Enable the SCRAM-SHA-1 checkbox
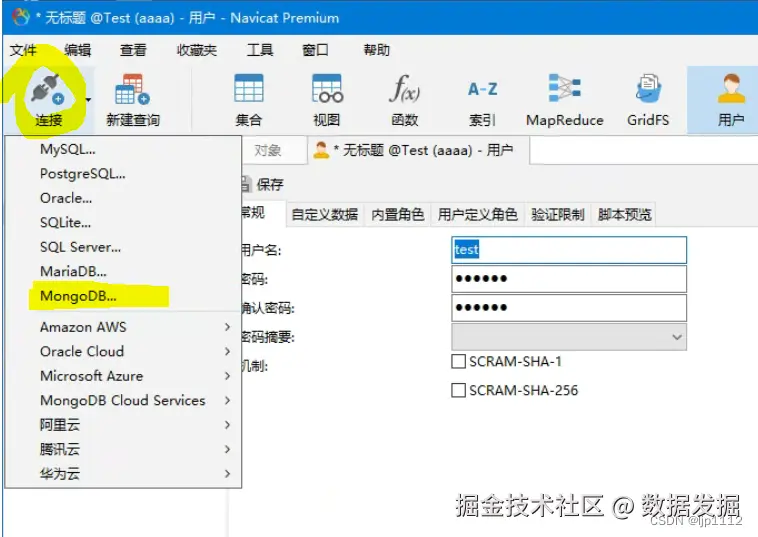This screenshot has height=537, width=758. pos(458,362)
